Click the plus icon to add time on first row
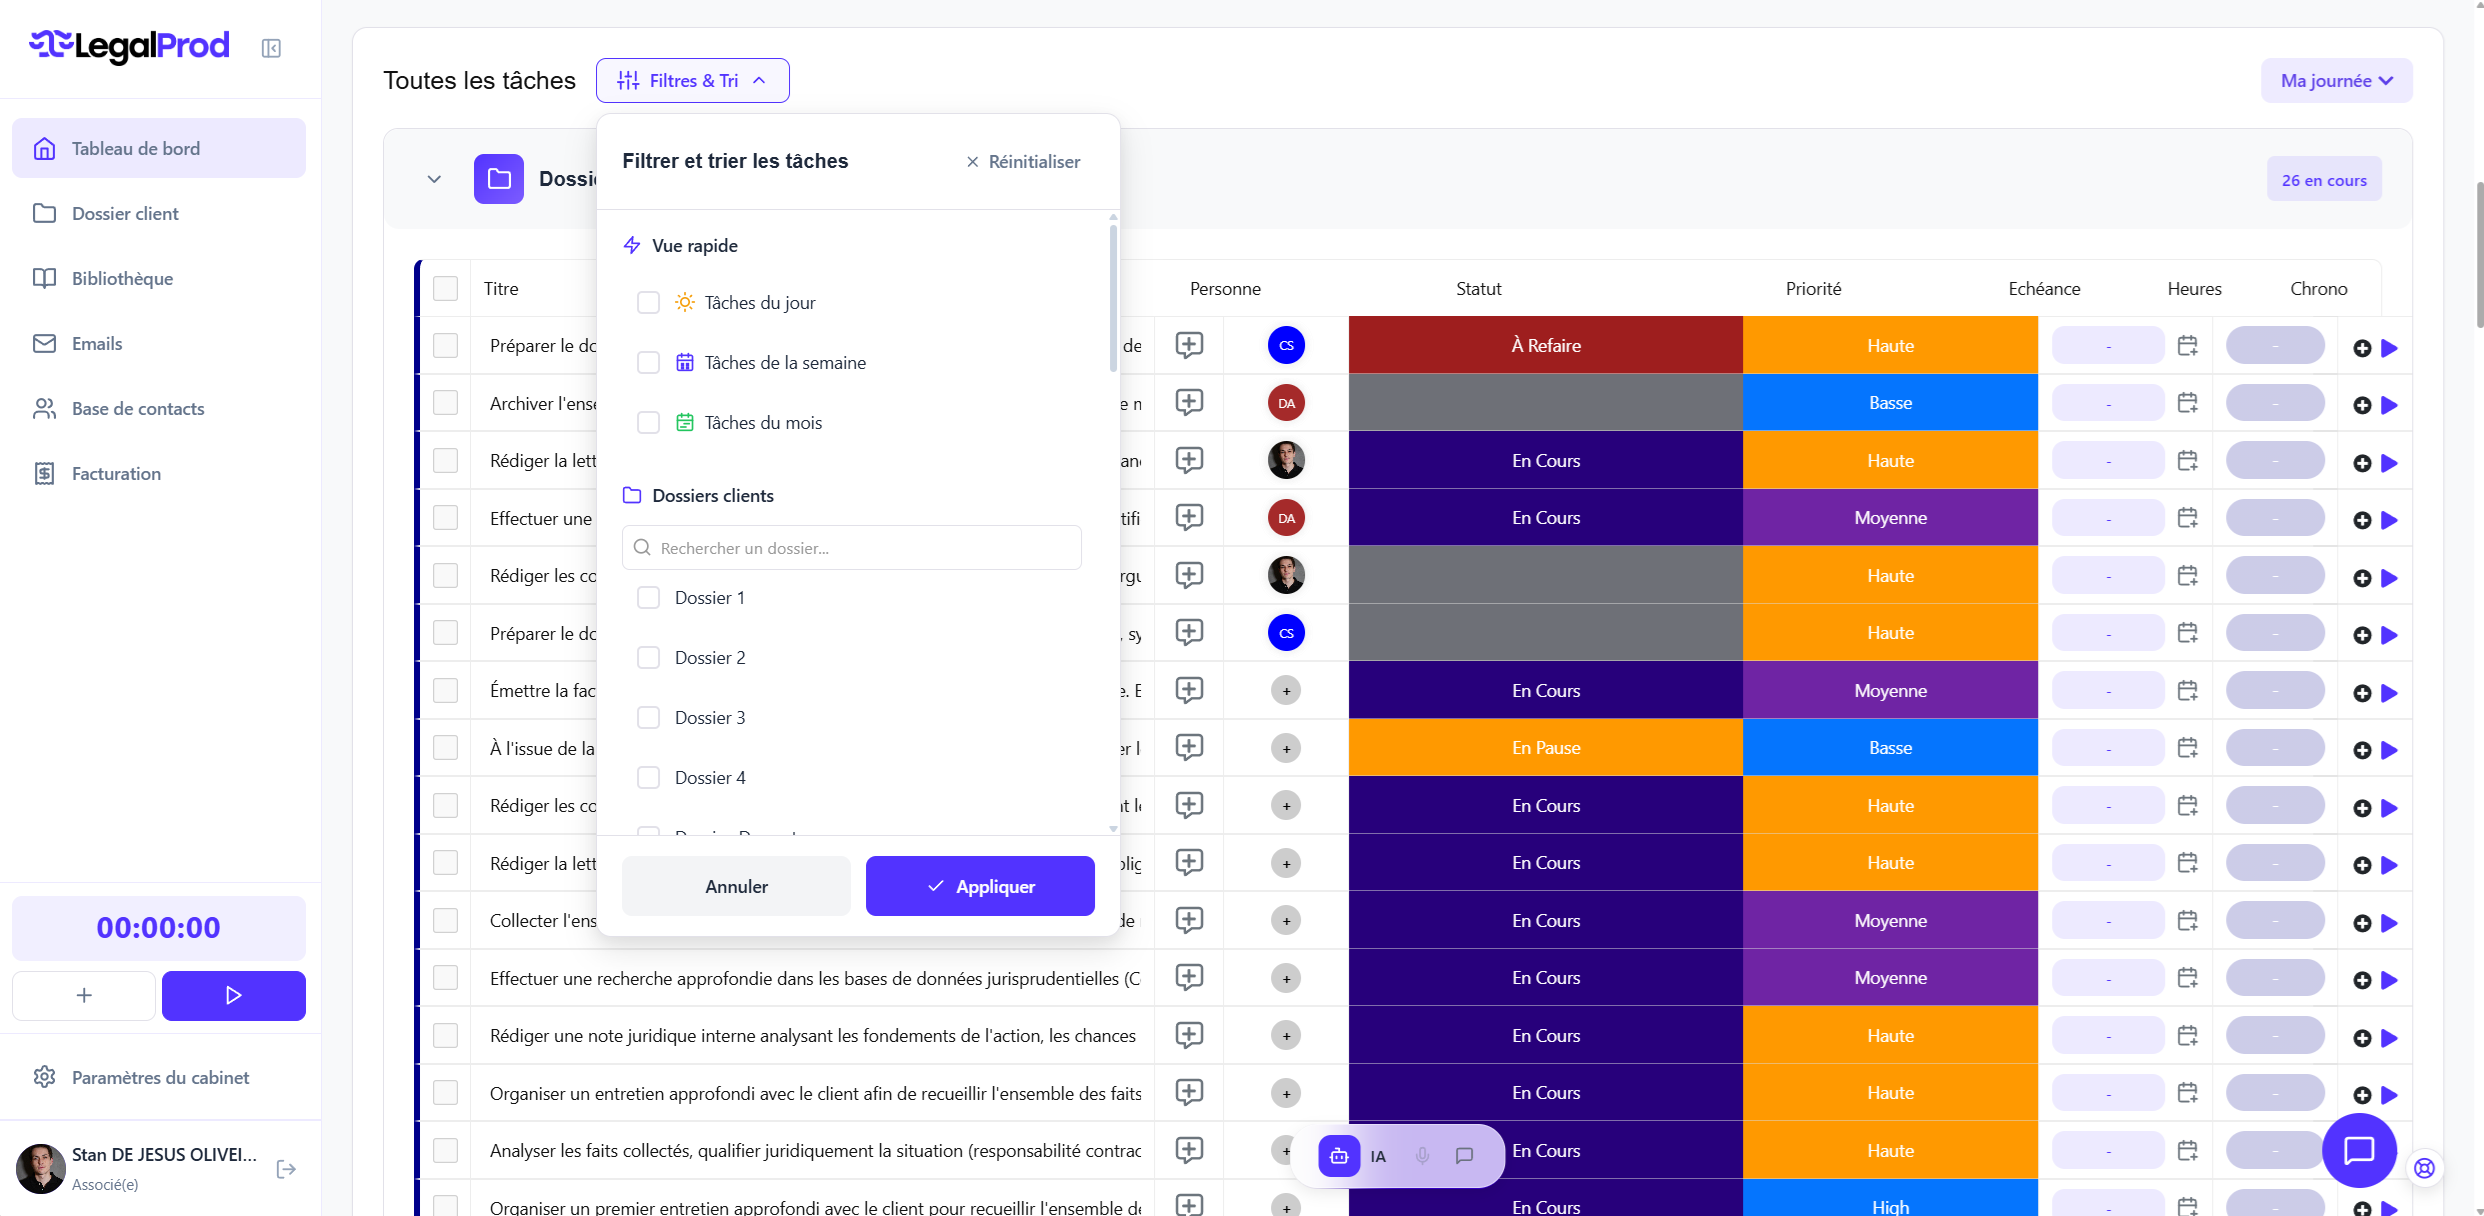The width and height of the screenshot is (2484, 1216). tap(2361, 348)
